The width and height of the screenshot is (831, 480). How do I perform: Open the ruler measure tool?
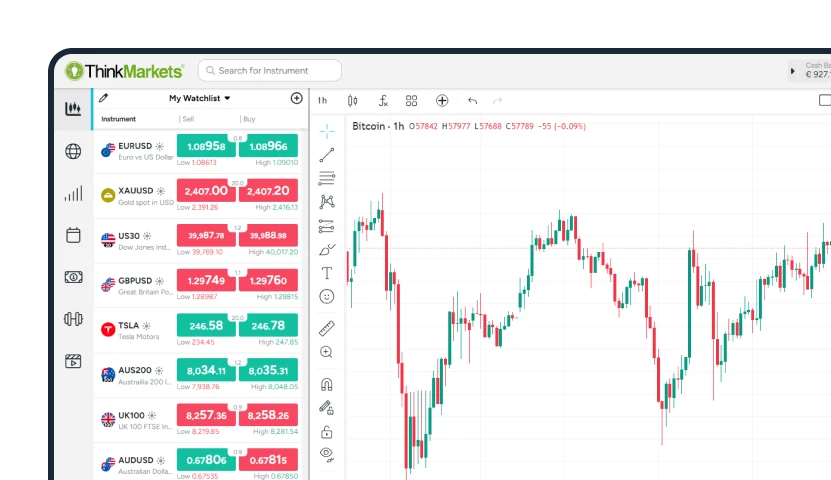[x=326, y=328]
